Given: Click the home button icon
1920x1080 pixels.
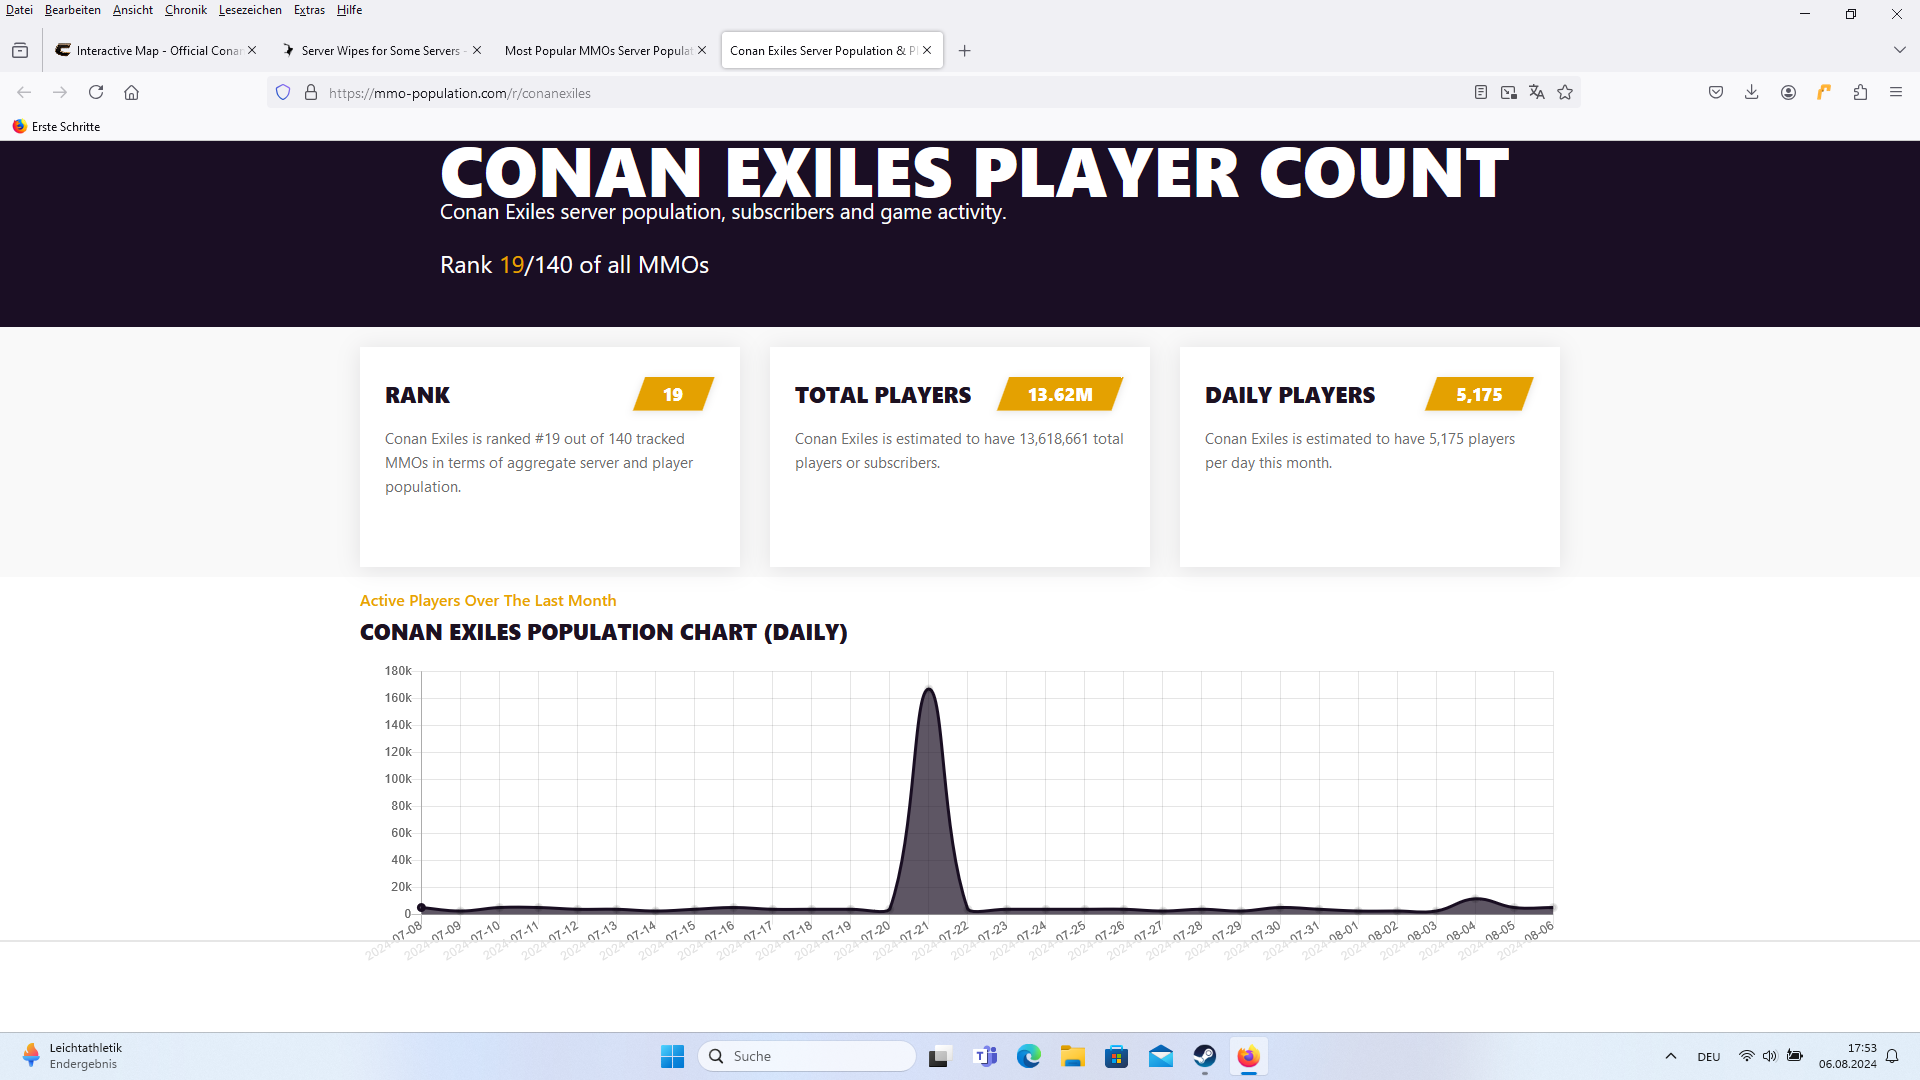Looking at the screenshot, I should (131, 92).
